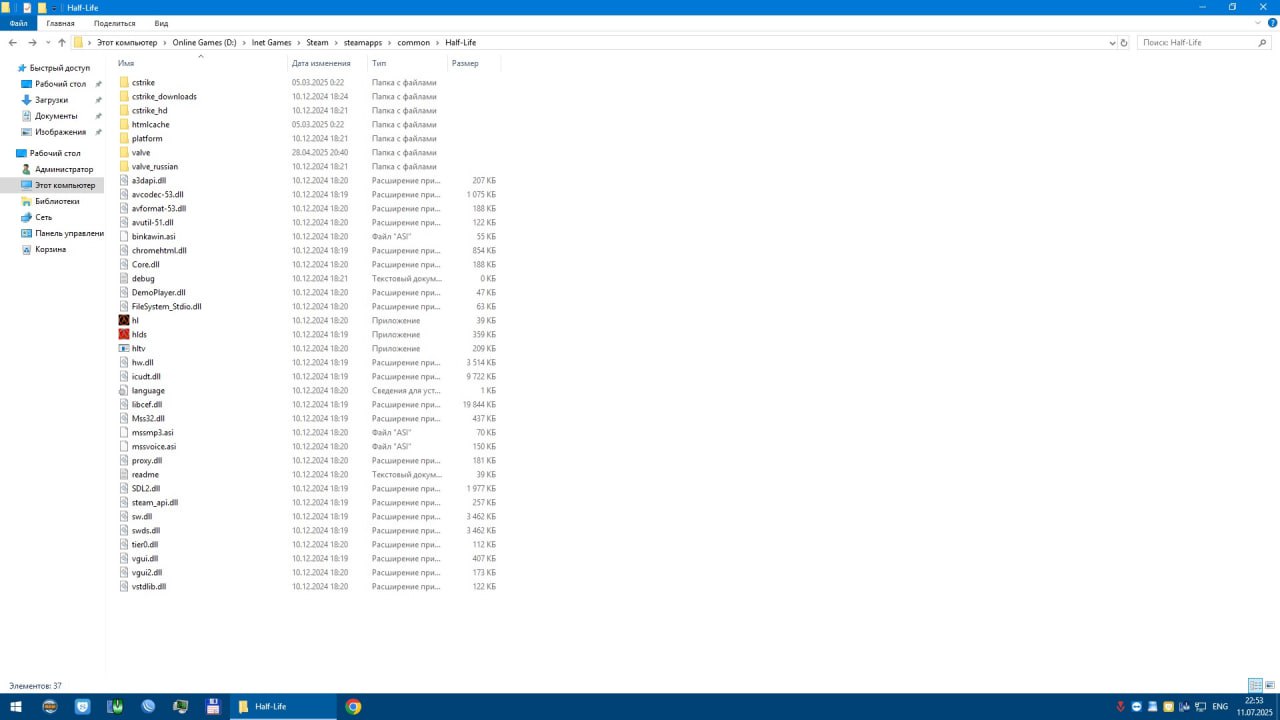Select the language setup info file icon

click(x=124, y=390)
